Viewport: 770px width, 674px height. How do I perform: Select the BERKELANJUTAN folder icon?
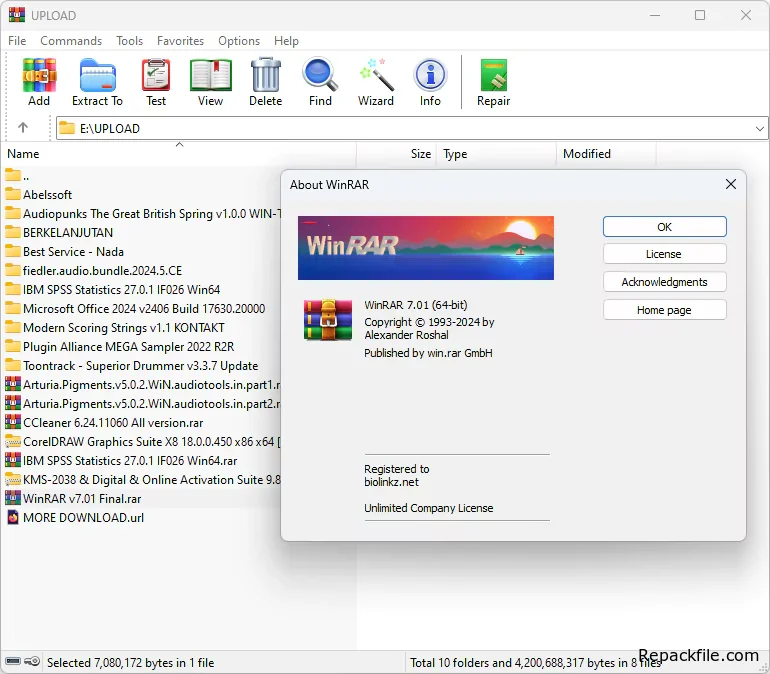click(13, 232)
